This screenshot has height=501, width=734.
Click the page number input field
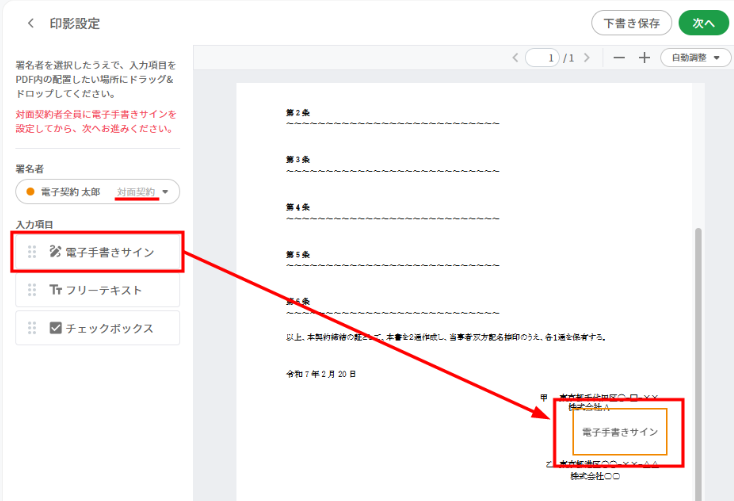coord(543,58)
